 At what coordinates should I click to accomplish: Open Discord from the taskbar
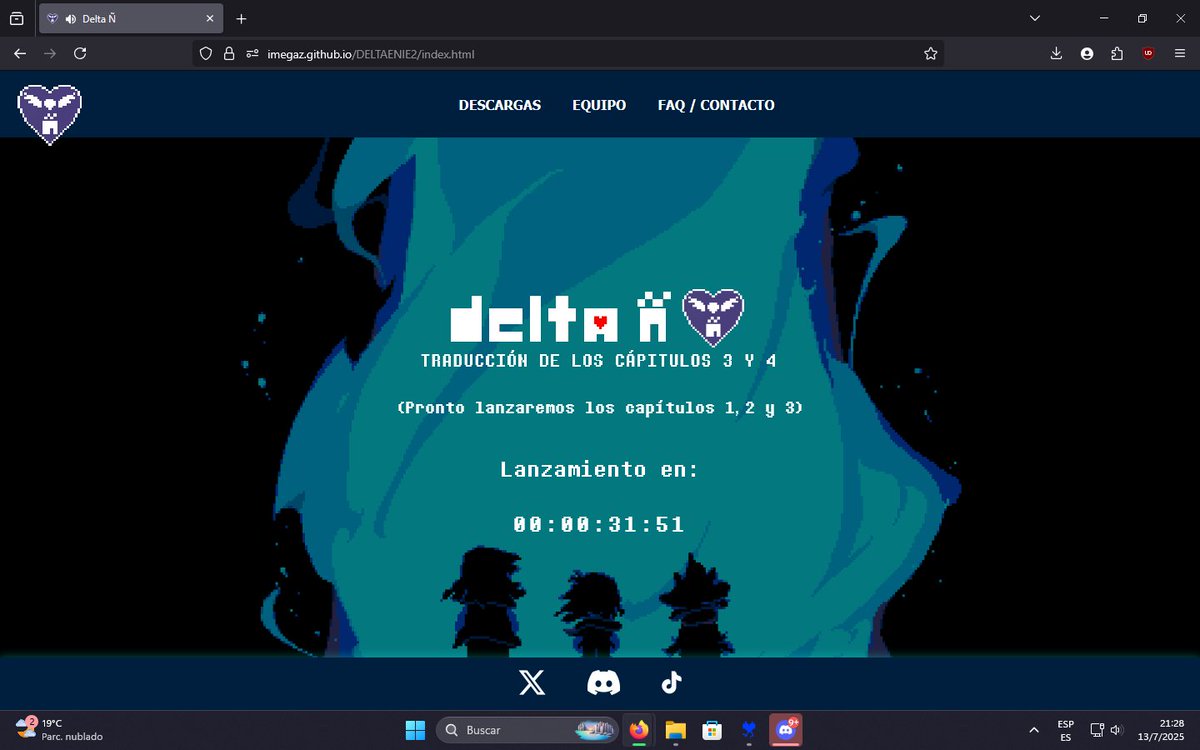click(x=785, y=730)
